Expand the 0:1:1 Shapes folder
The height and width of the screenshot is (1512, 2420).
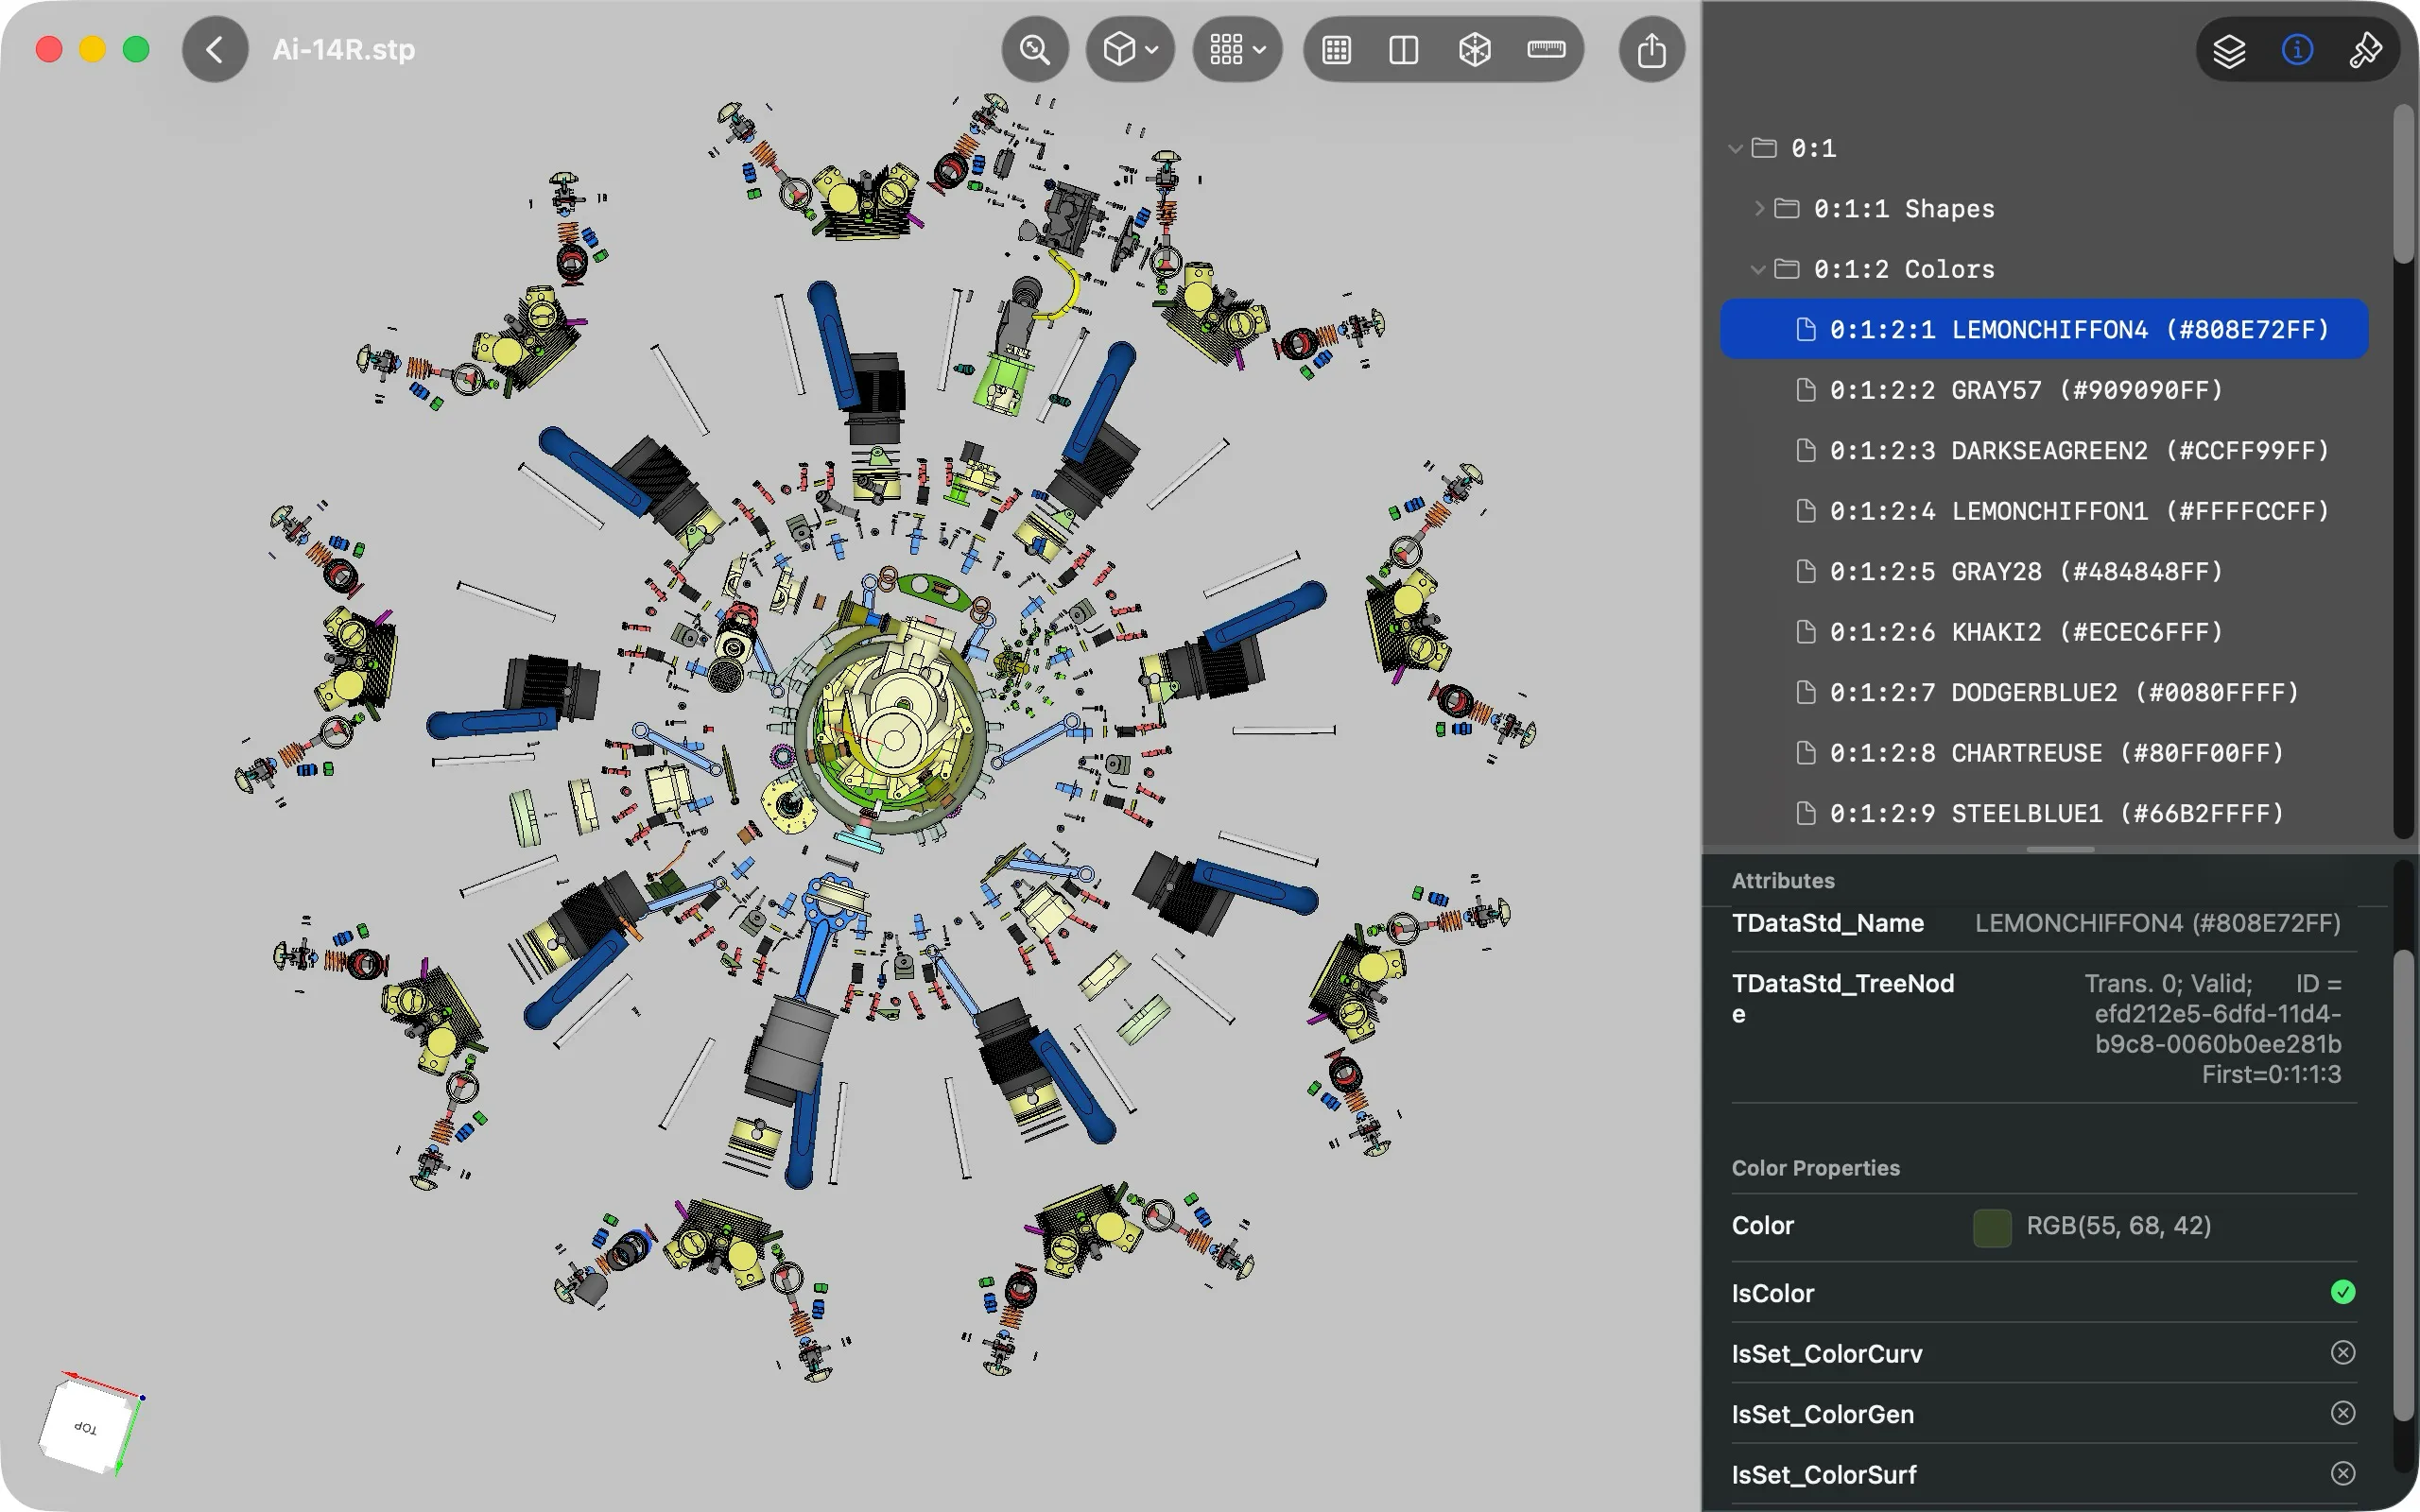pos(1759,209)
